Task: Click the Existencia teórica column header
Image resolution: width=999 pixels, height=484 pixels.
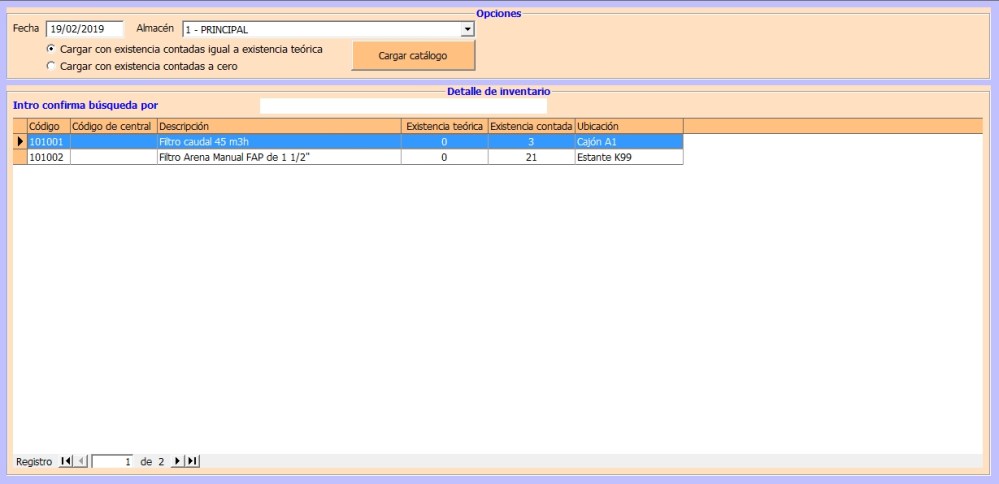Action: 444,126
